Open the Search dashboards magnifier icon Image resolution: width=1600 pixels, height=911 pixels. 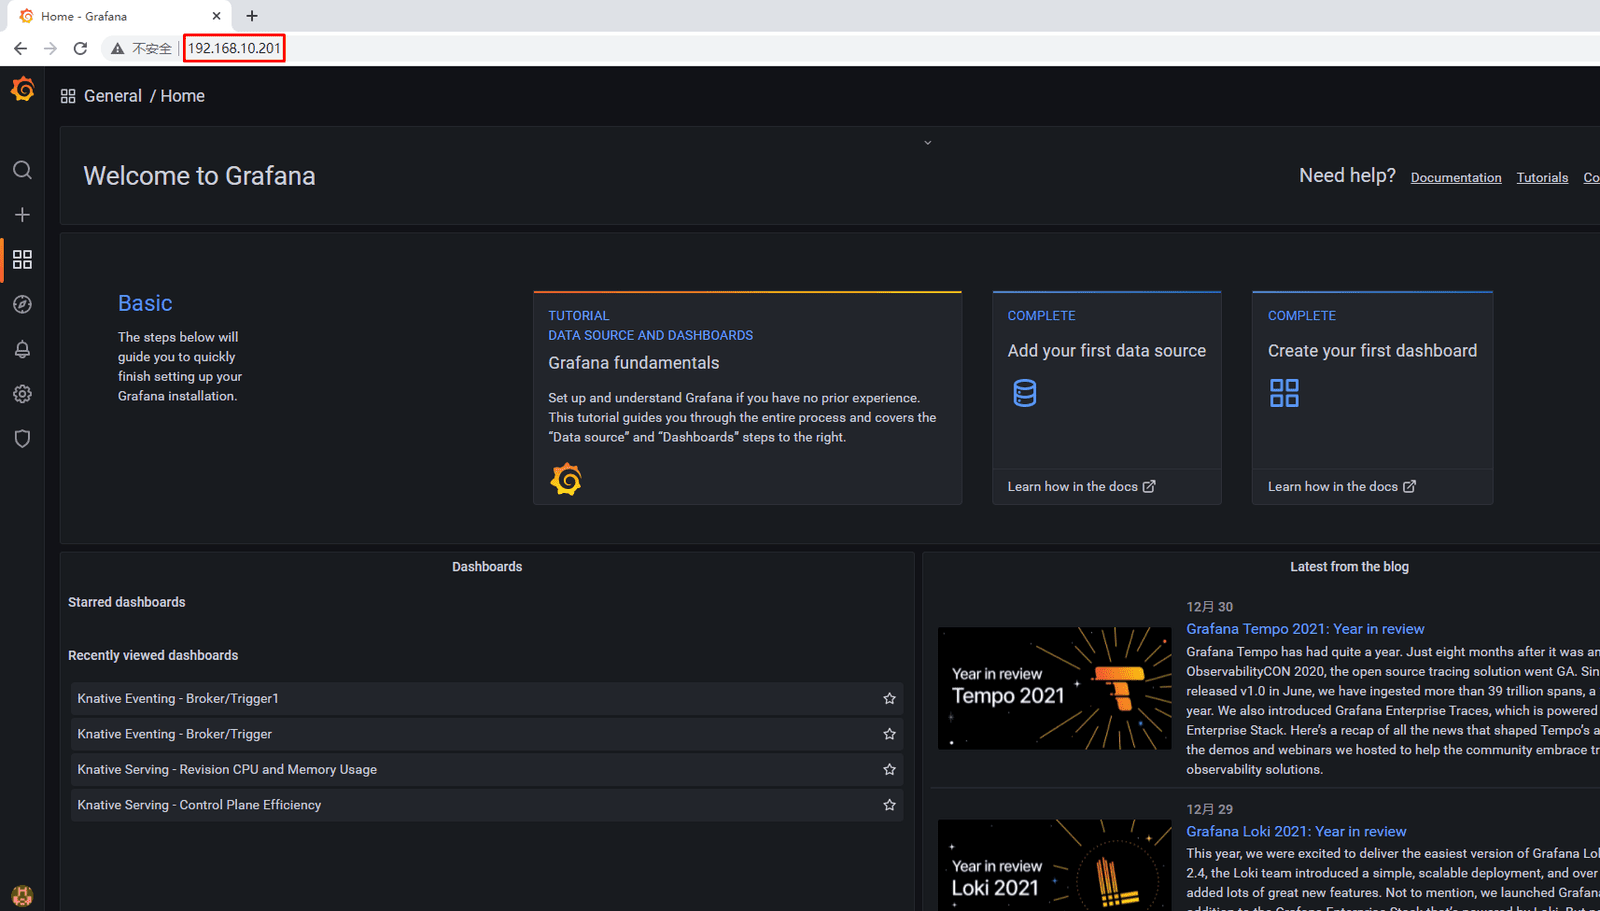tap(22, 170)
